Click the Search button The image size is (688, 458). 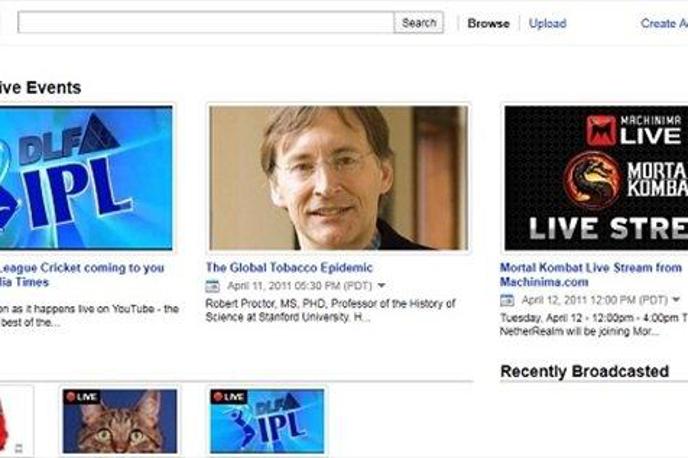[419, 22]
